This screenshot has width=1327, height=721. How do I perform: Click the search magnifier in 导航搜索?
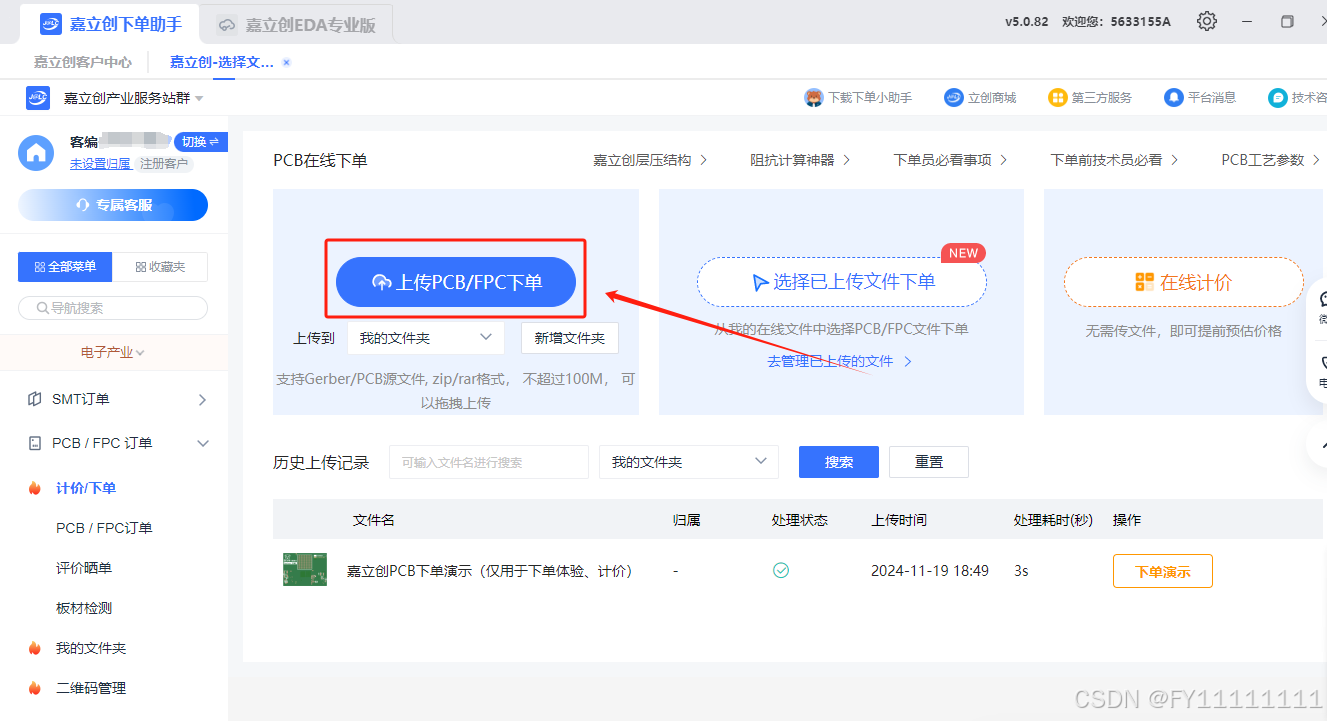click(43, 308)
